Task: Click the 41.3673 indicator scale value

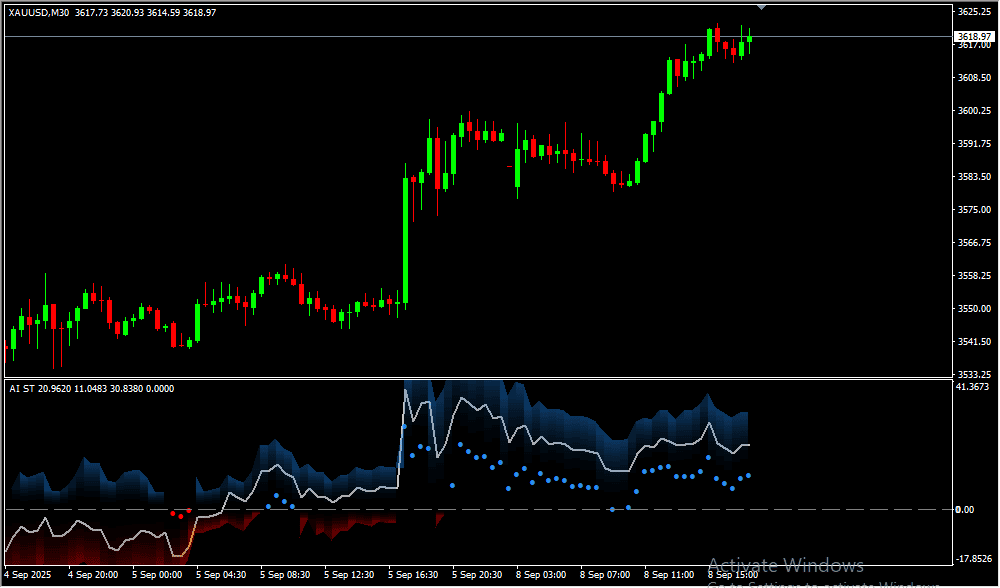Action: [x=973, y=387]
